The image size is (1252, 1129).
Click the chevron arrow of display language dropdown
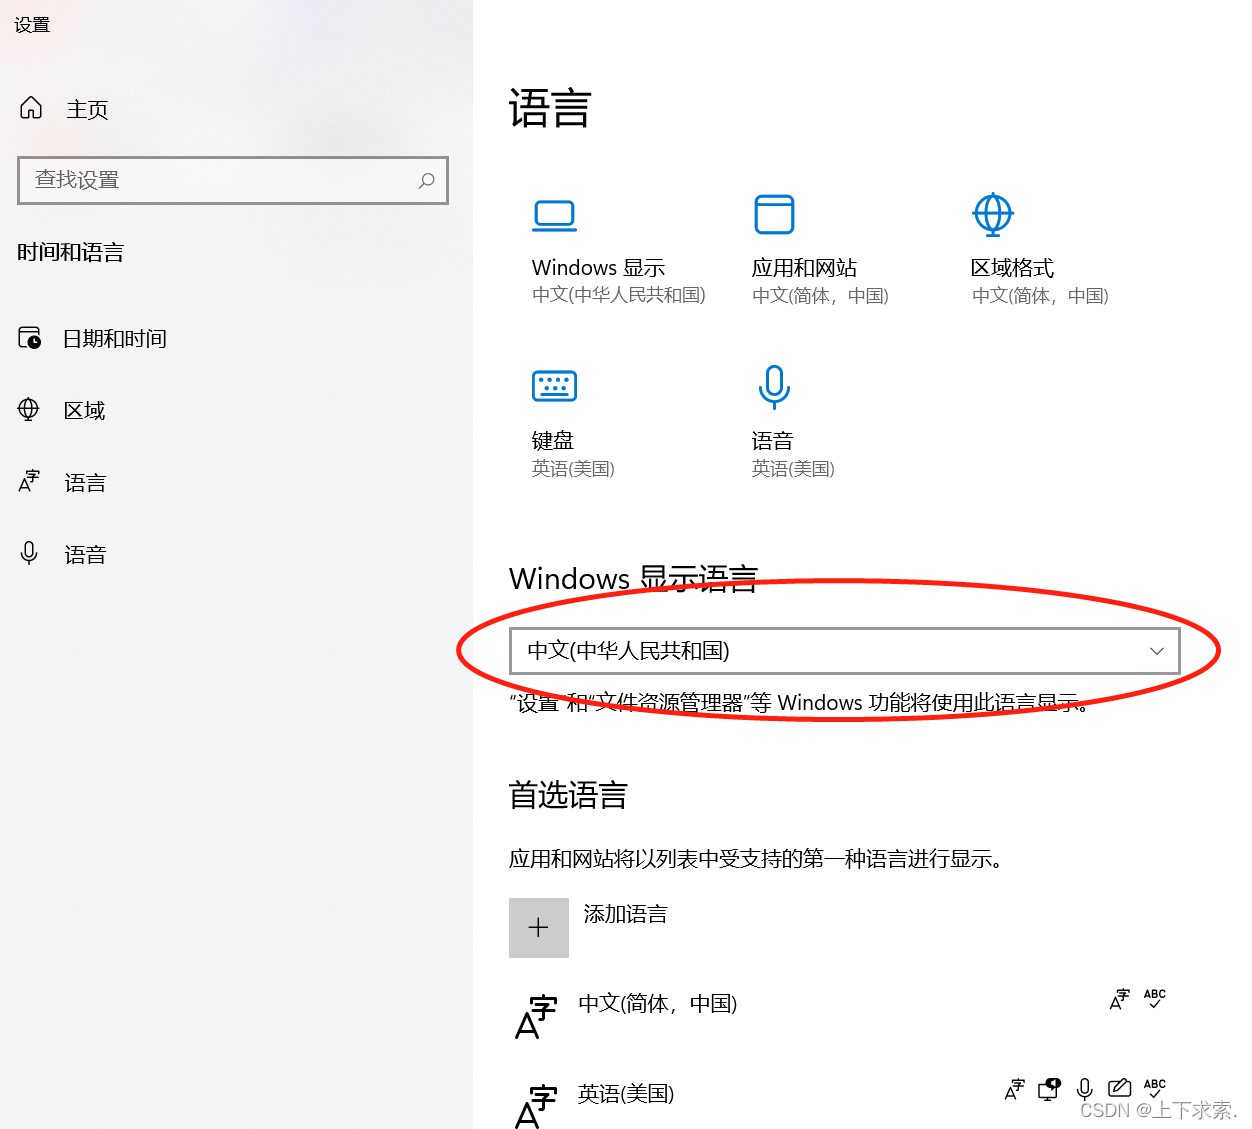tap(1157, 651)
